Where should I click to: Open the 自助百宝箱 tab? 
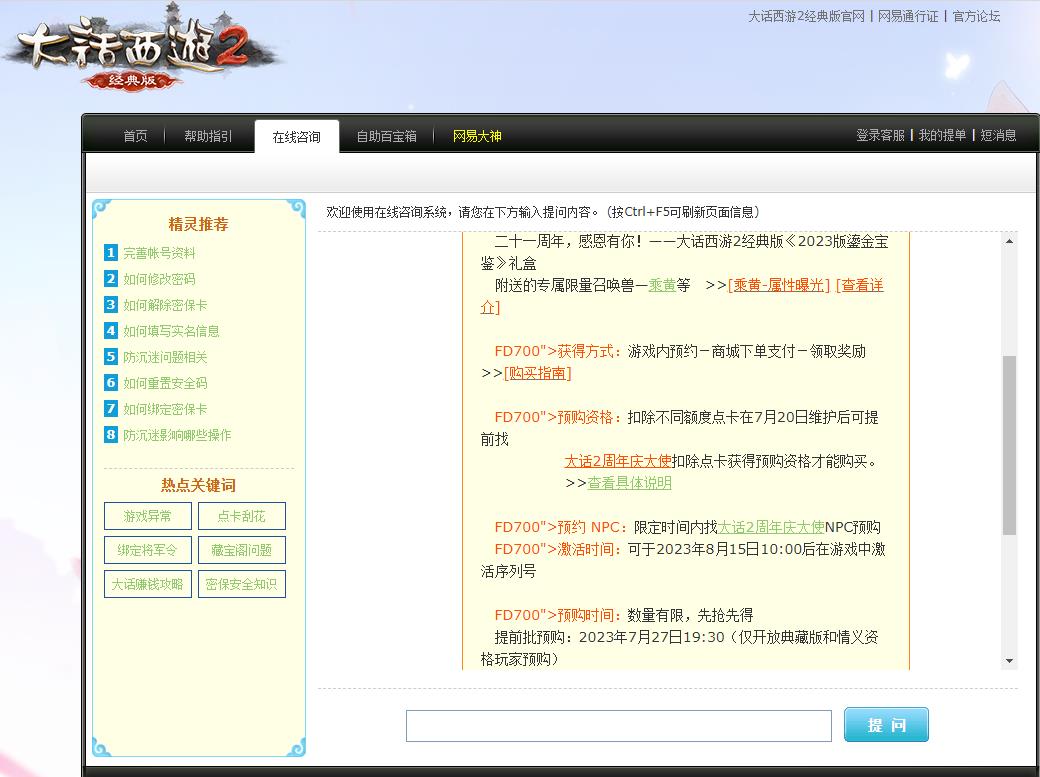[x=388, y=136]
